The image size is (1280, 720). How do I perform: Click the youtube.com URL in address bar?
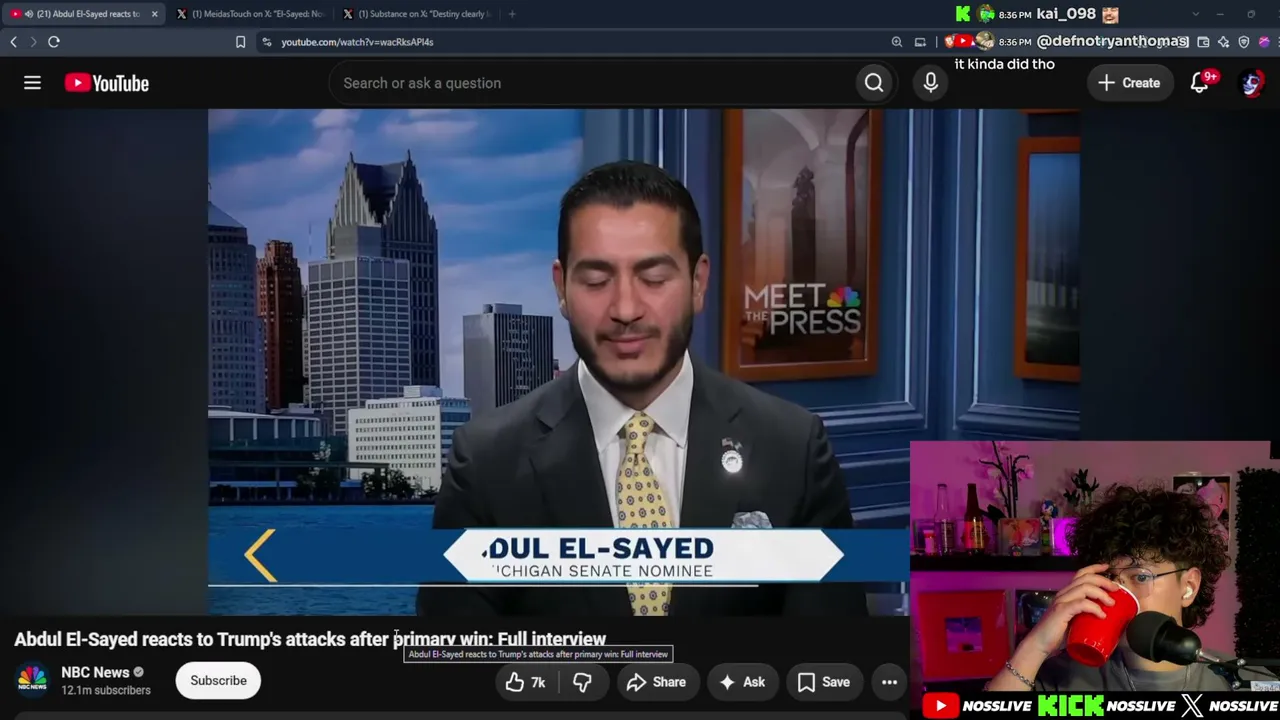point(357,42)
